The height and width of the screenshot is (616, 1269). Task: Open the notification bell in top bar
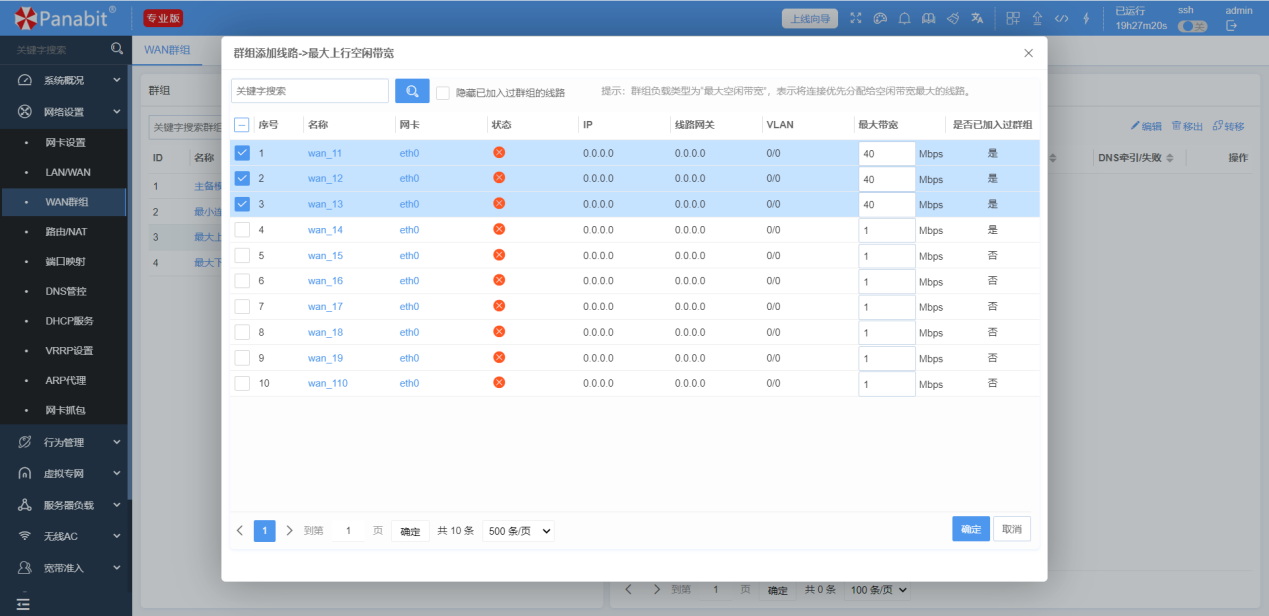click(x=905, y=18)
